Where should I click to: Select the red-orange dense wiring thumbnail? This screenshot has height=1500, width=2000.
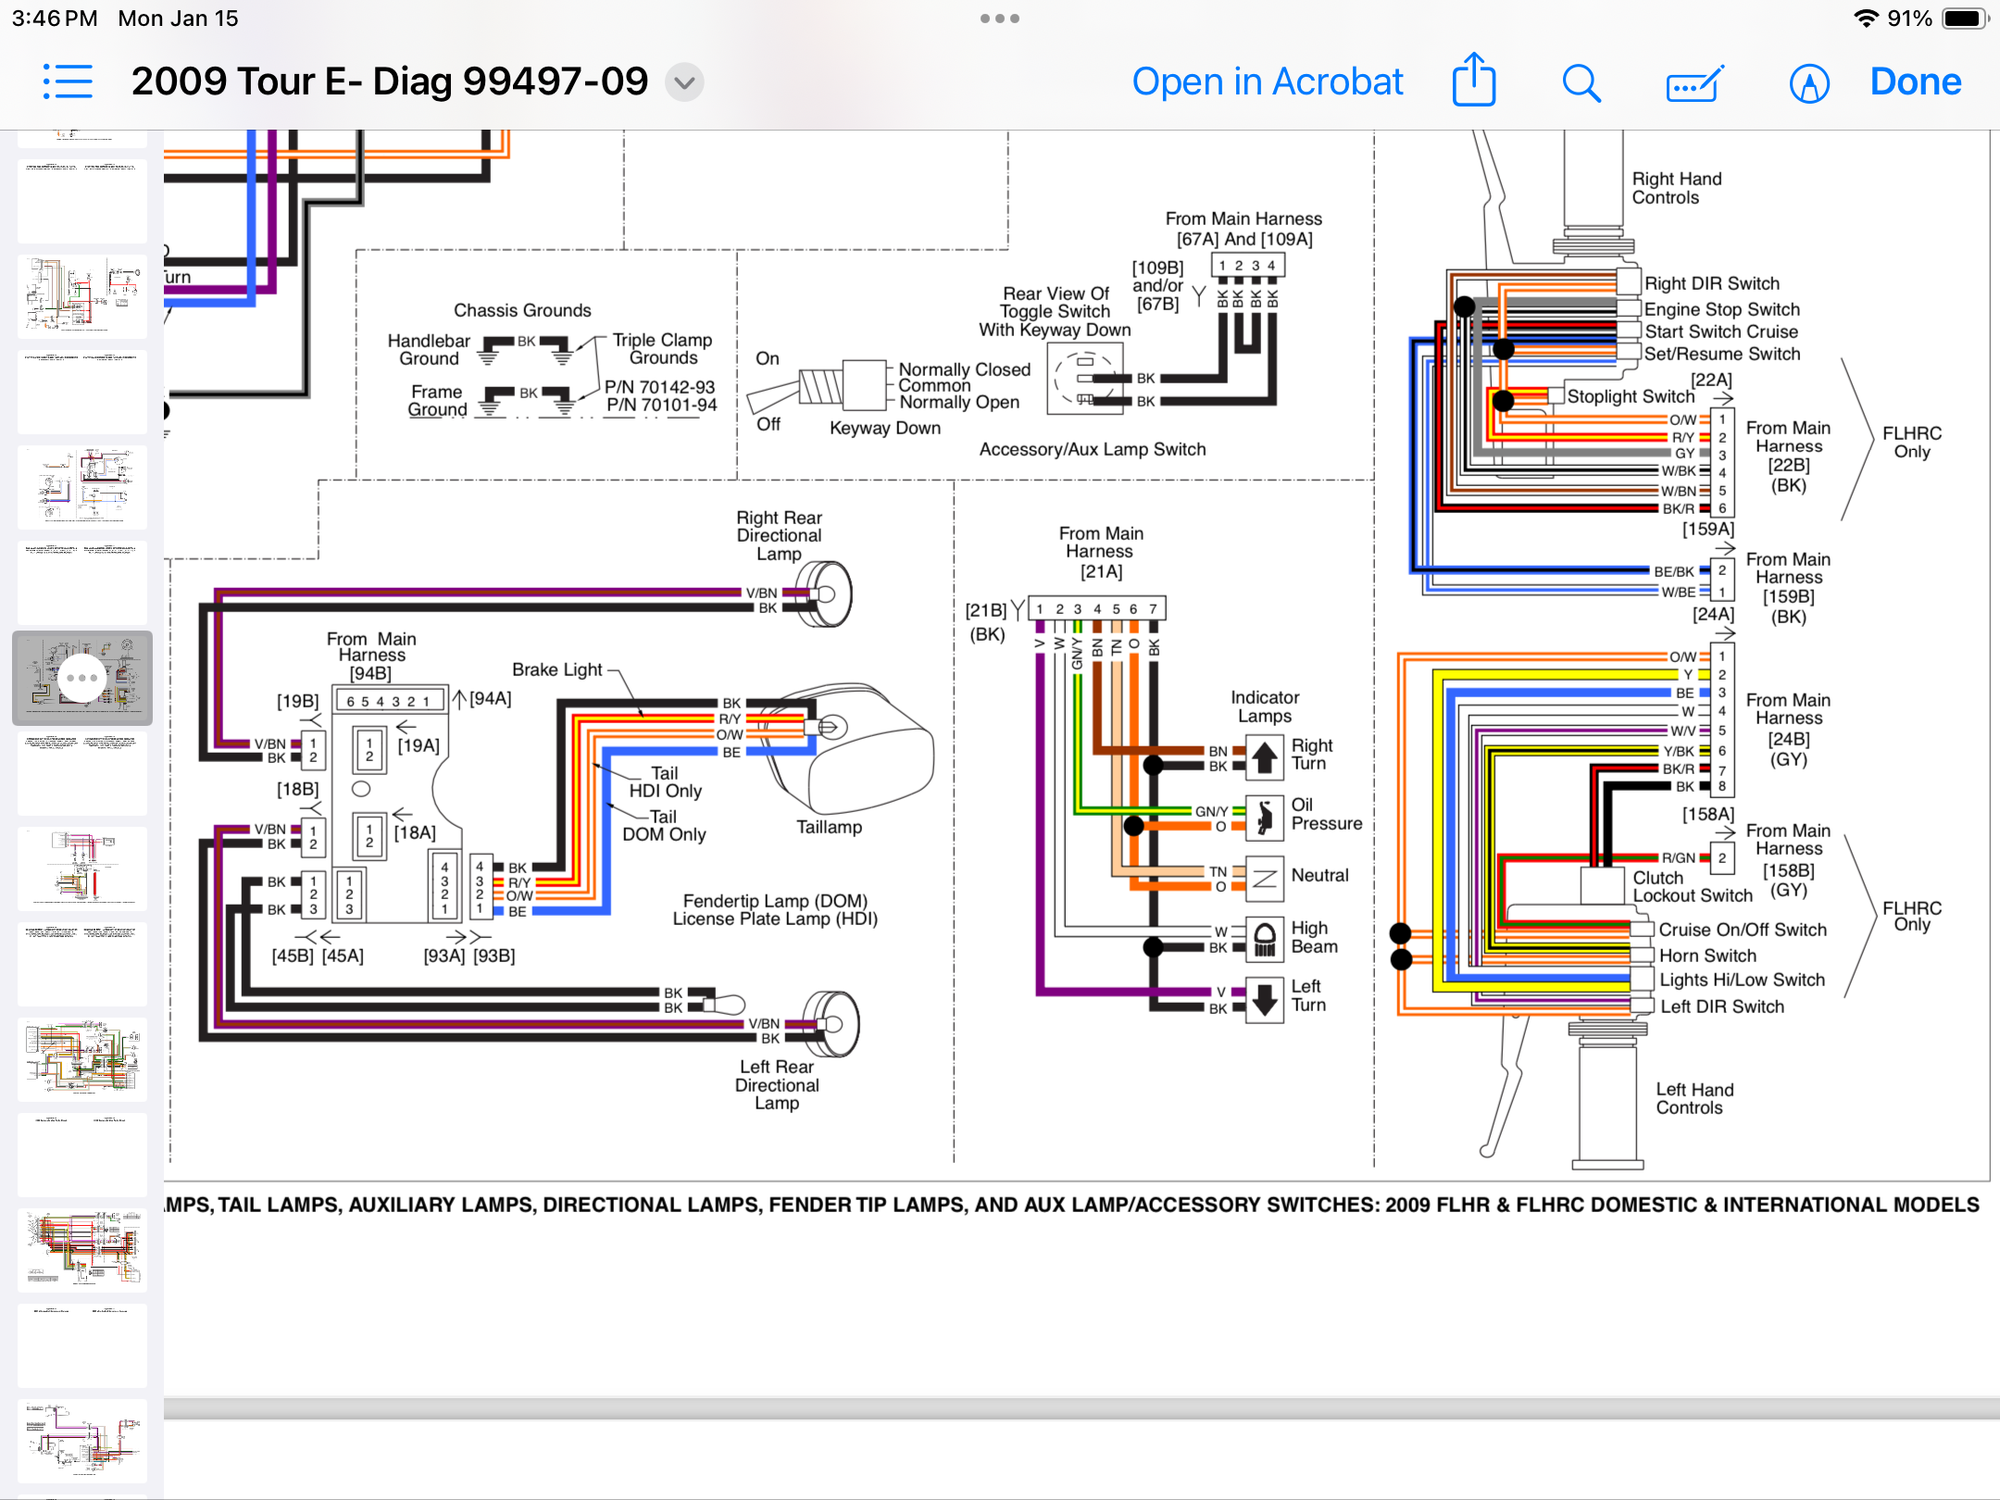[x=82, y=1248]
